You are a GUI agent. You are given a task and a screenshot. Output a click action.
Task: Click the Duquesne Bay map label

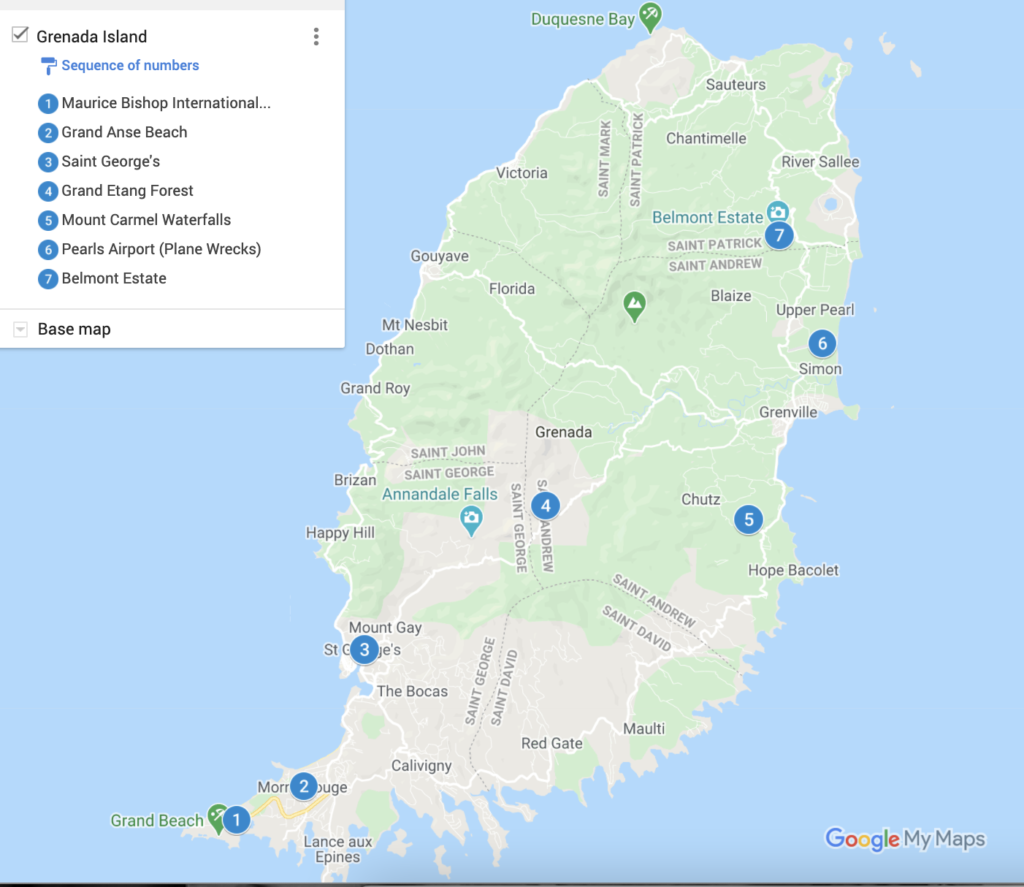tap(583, 20)
